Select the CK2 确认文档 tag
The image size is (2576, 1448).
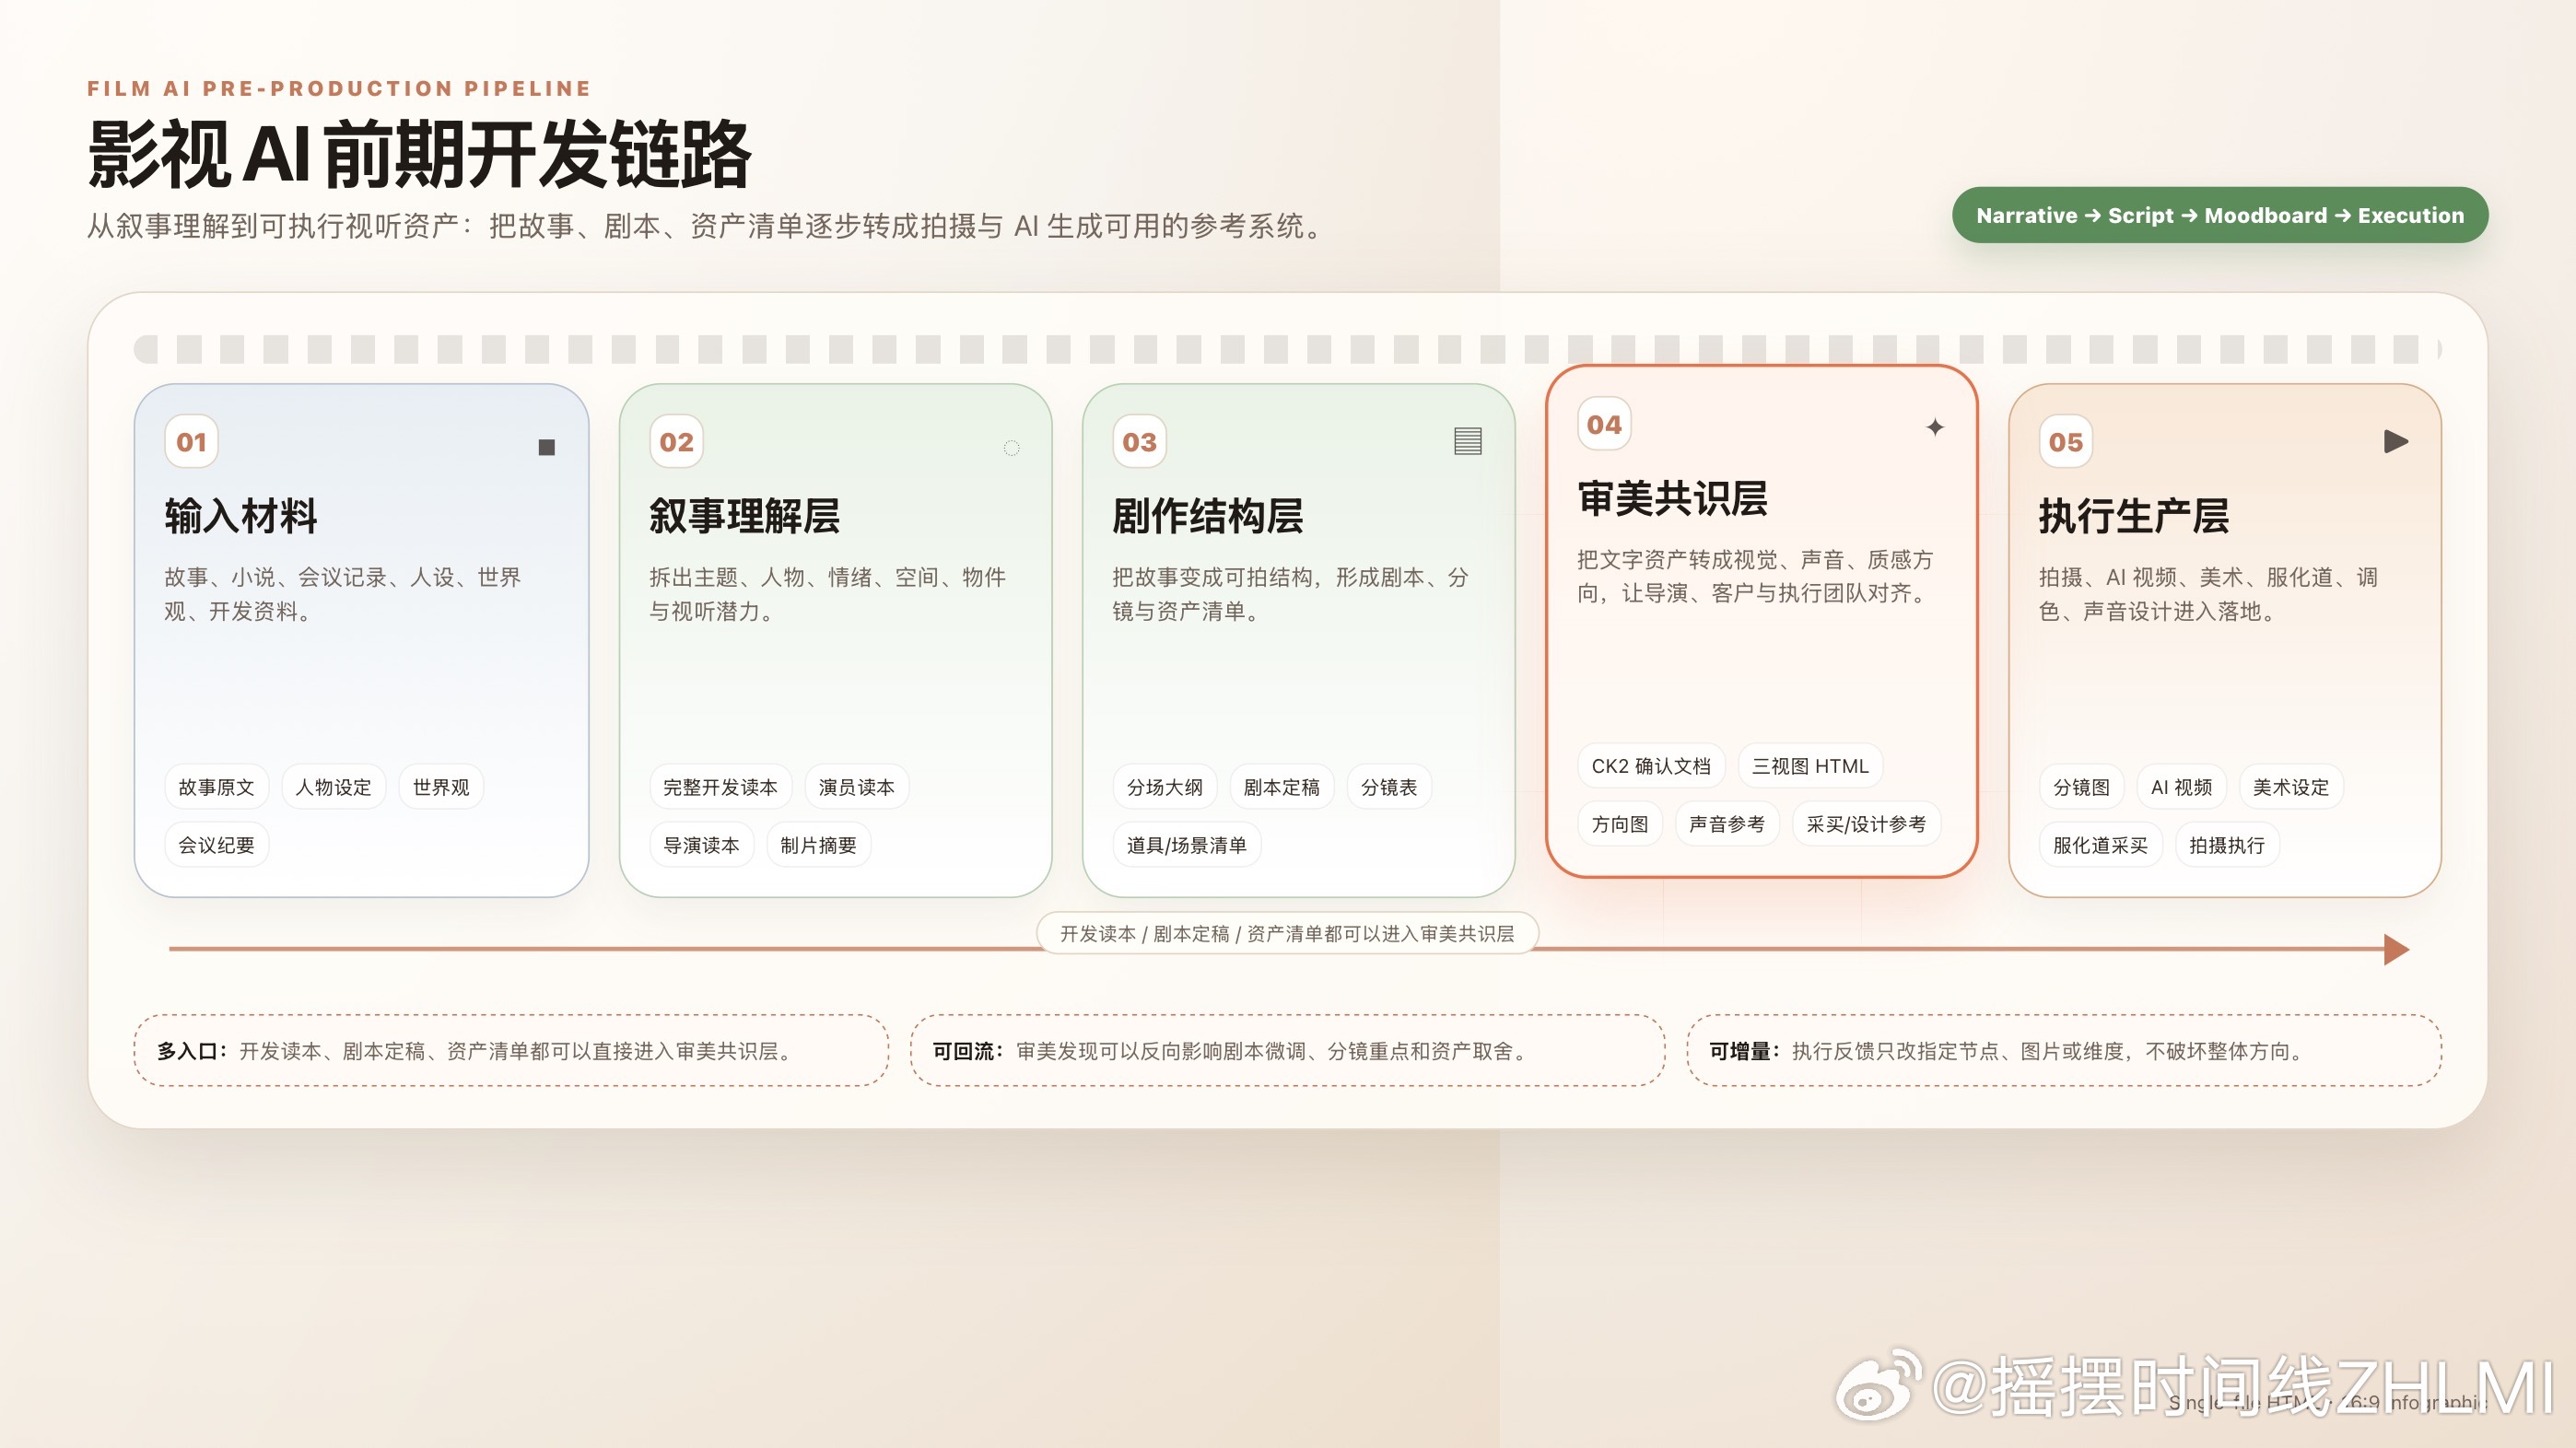click(x=1651, y=766)
